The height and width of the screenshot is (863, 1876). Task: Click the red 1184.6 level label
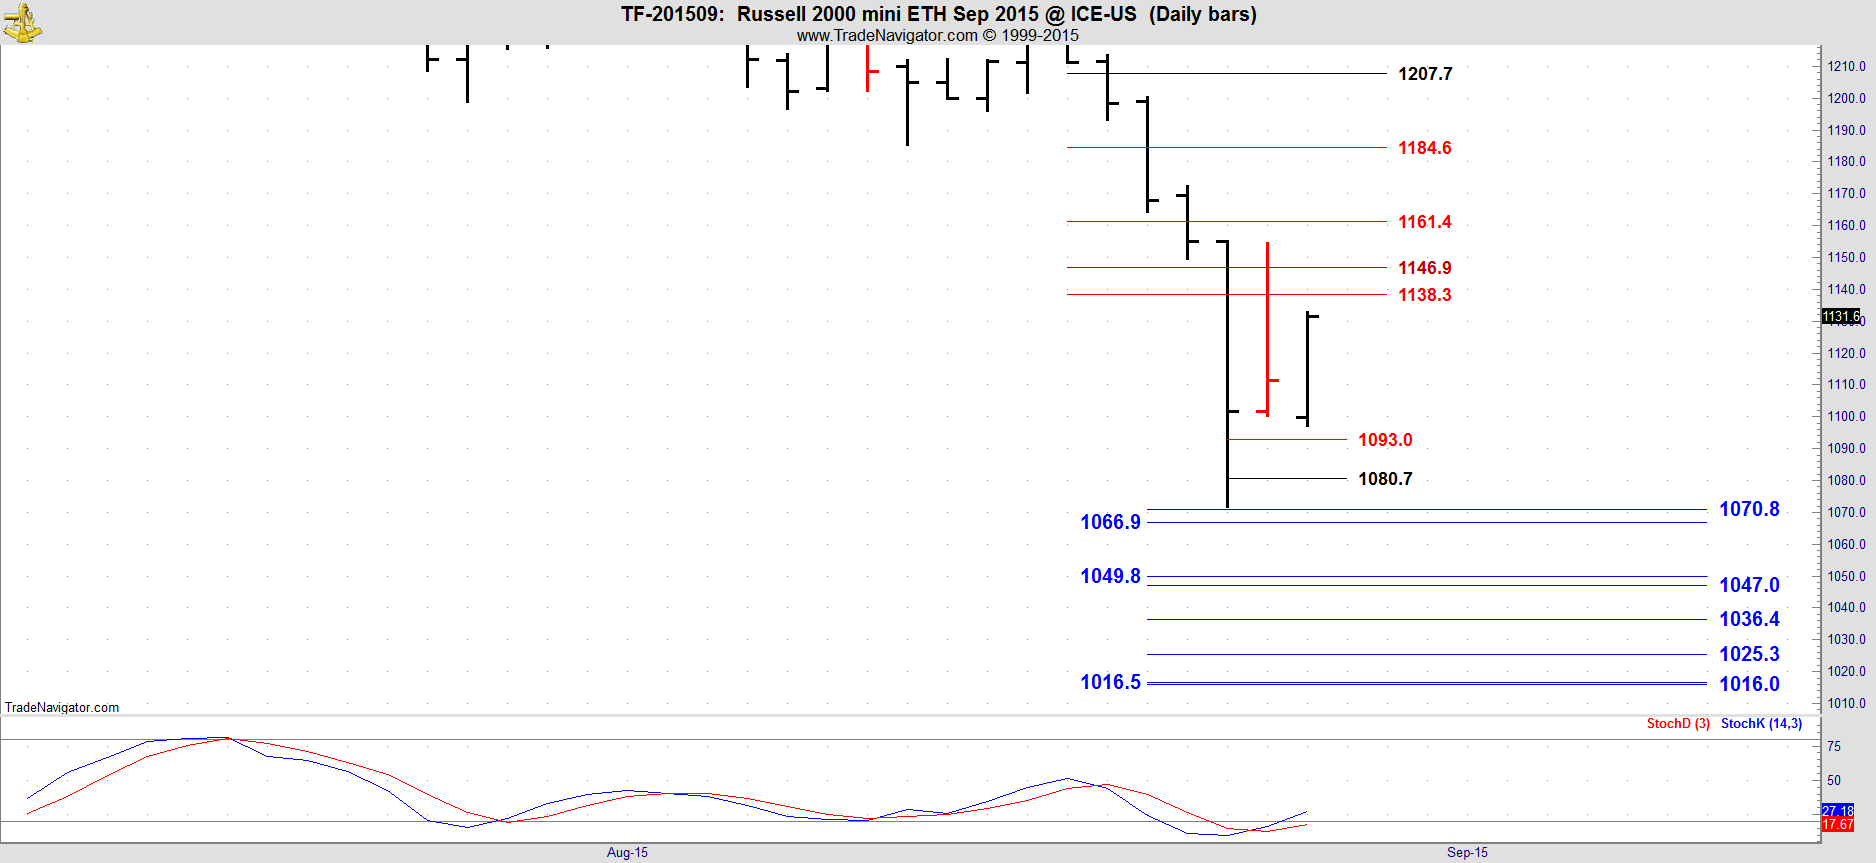(1424, 148)
